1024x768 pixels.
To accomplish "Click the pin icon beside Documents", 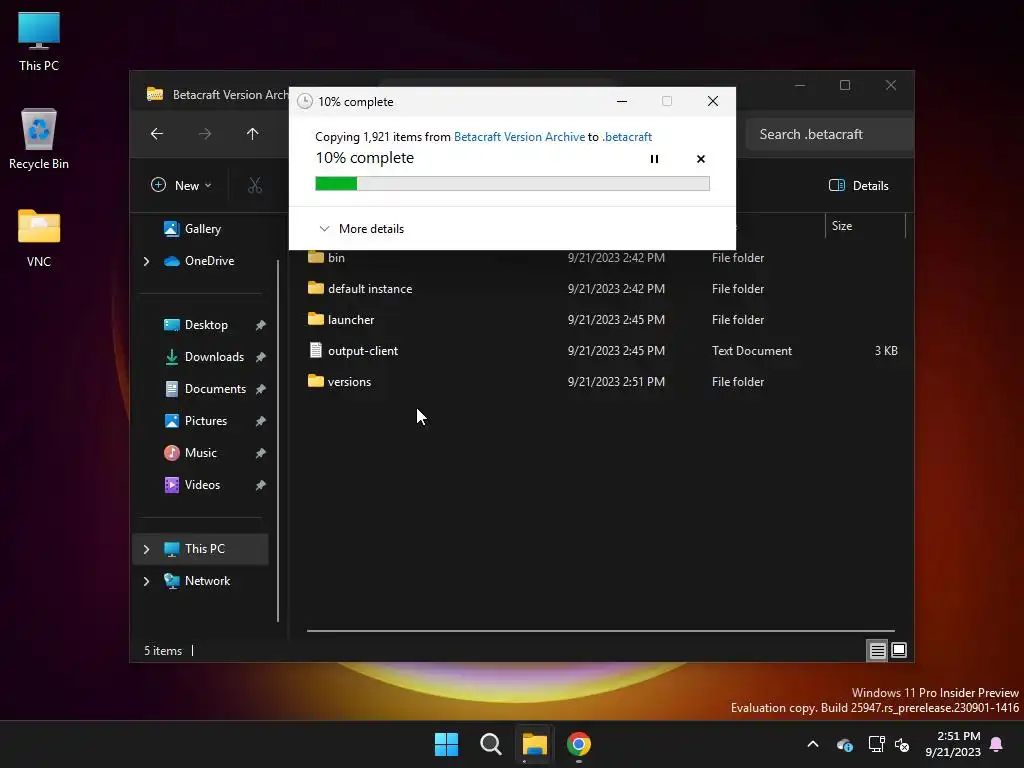I will click(x=261, y=389).
